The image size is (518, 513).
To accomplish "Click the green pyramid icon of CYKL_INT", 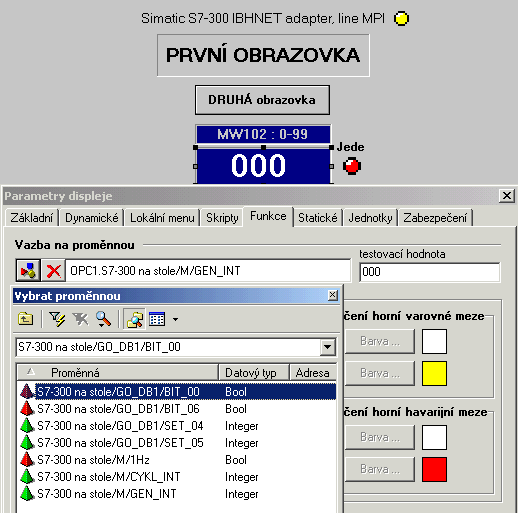I will coord(27,477).
